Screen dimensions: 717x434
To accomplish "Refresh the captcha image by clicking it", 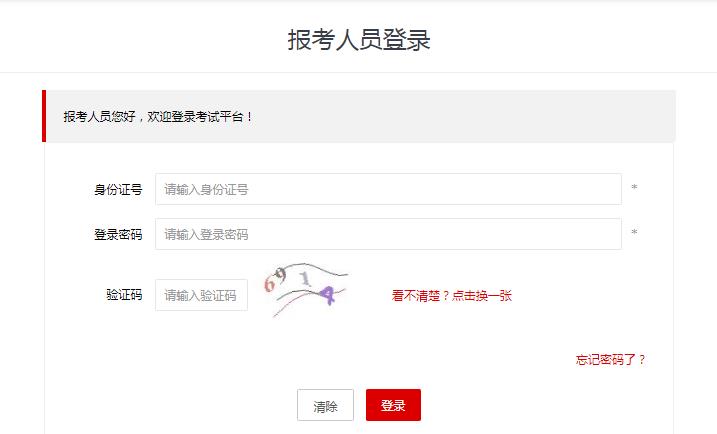I will tap(305, 289).
